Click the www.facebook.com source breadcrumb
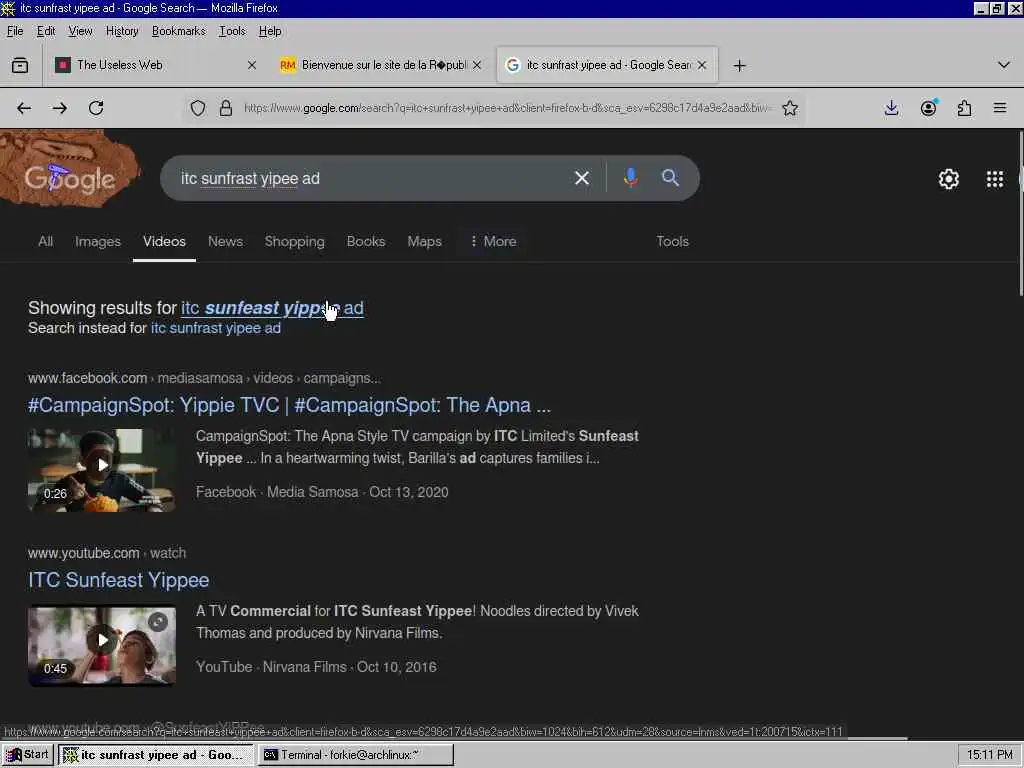The image size is (1024, 768). (204, 378)
